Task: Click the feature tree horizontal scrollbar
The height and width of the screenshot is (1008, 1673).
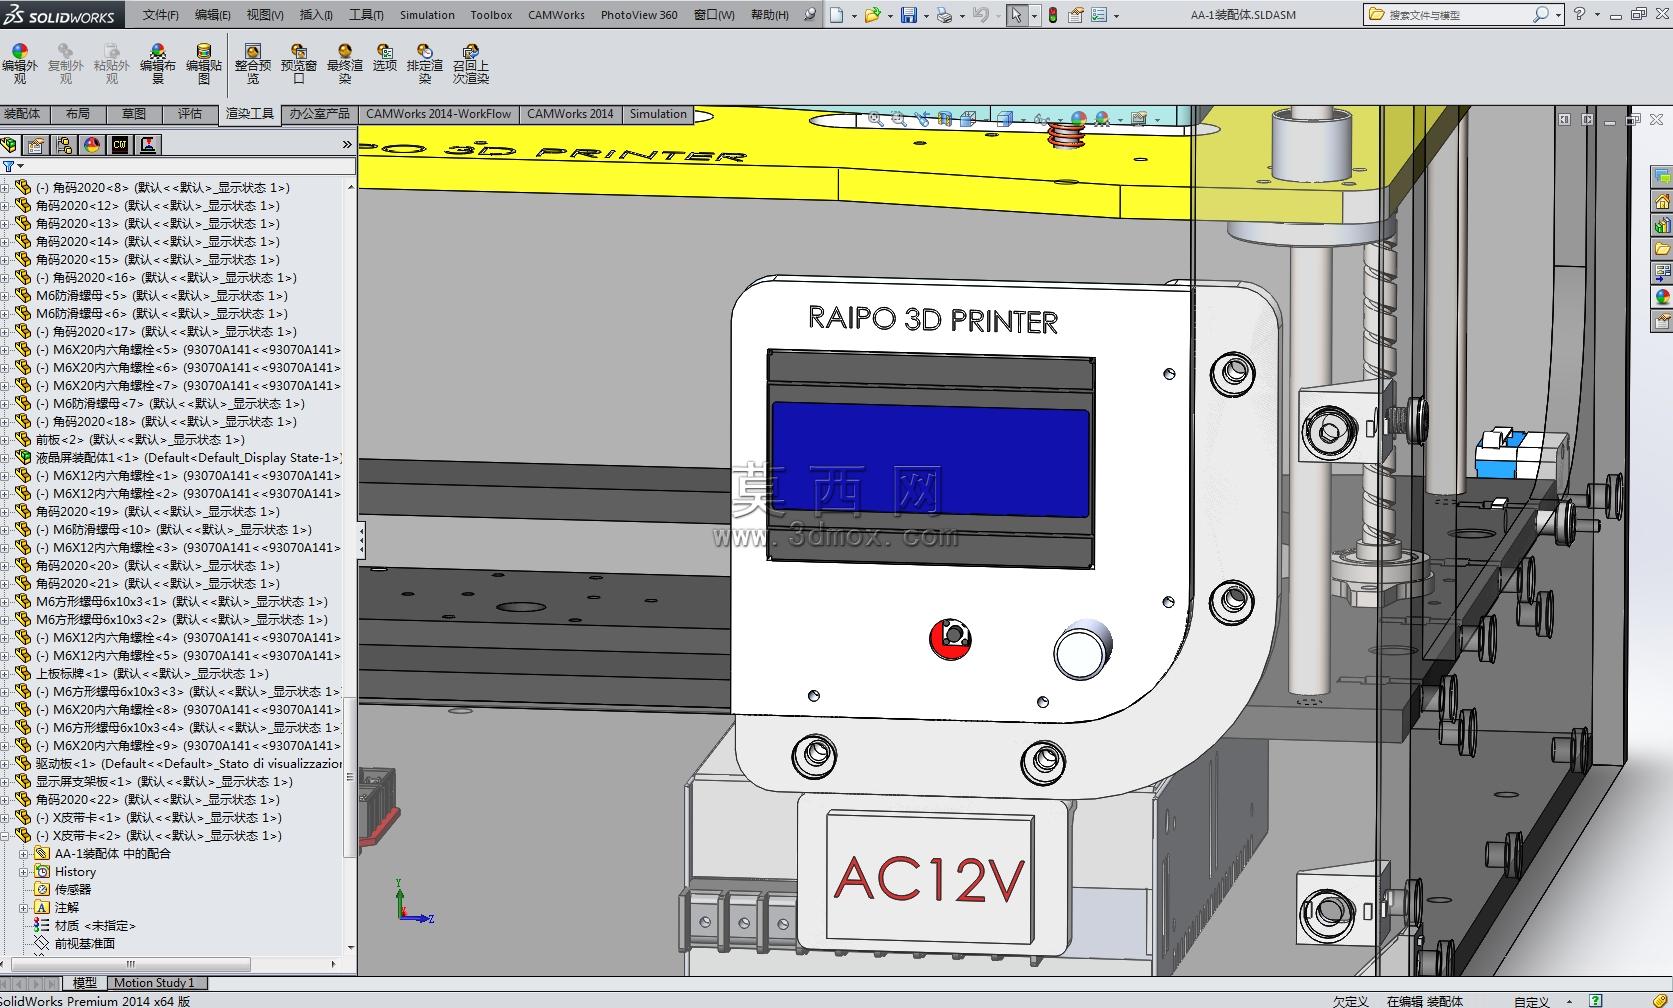Action: click(x=167, y=964)
